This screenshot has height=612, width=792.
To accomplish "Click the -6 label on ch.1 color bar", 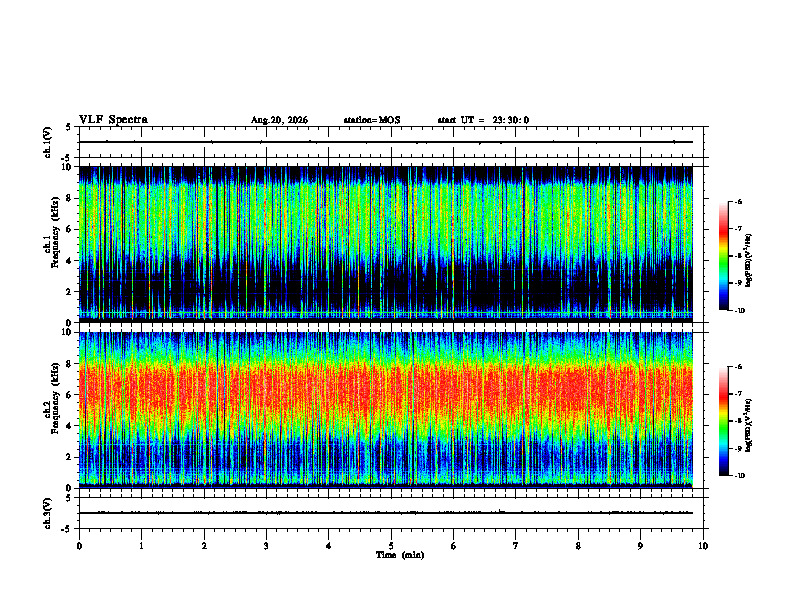I will (738, 202).
